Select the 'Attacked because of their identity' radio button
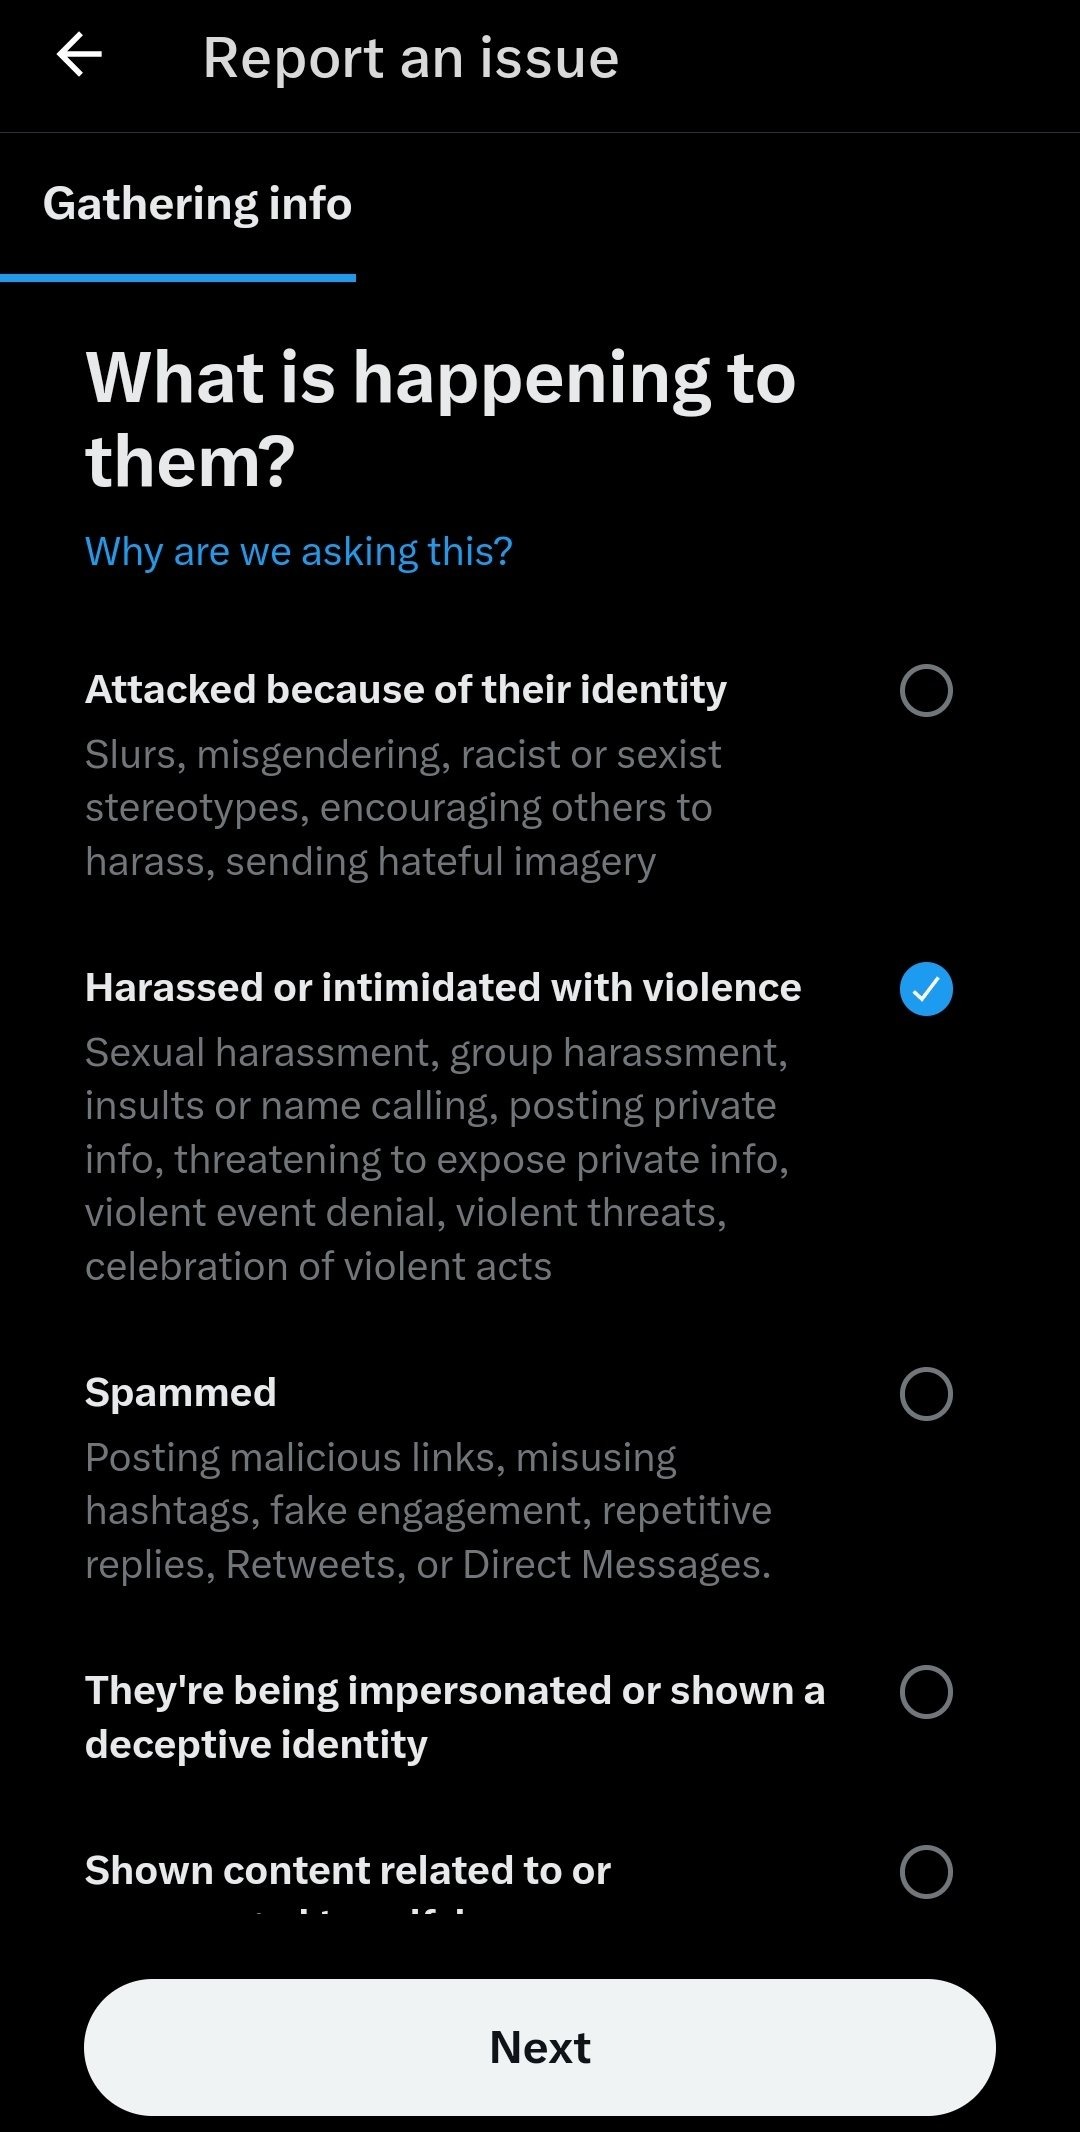1080x2132 pixels. (x=925, y=690)
